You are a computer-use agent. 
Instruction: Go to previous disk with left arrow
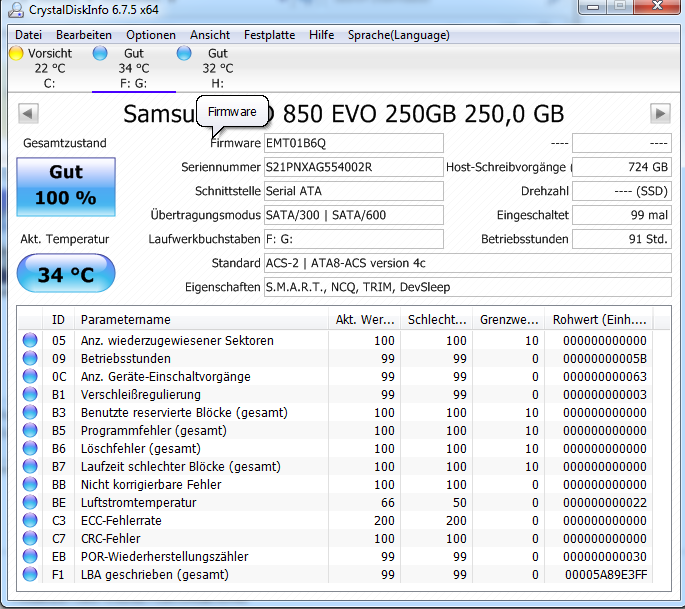pos(28,114)
